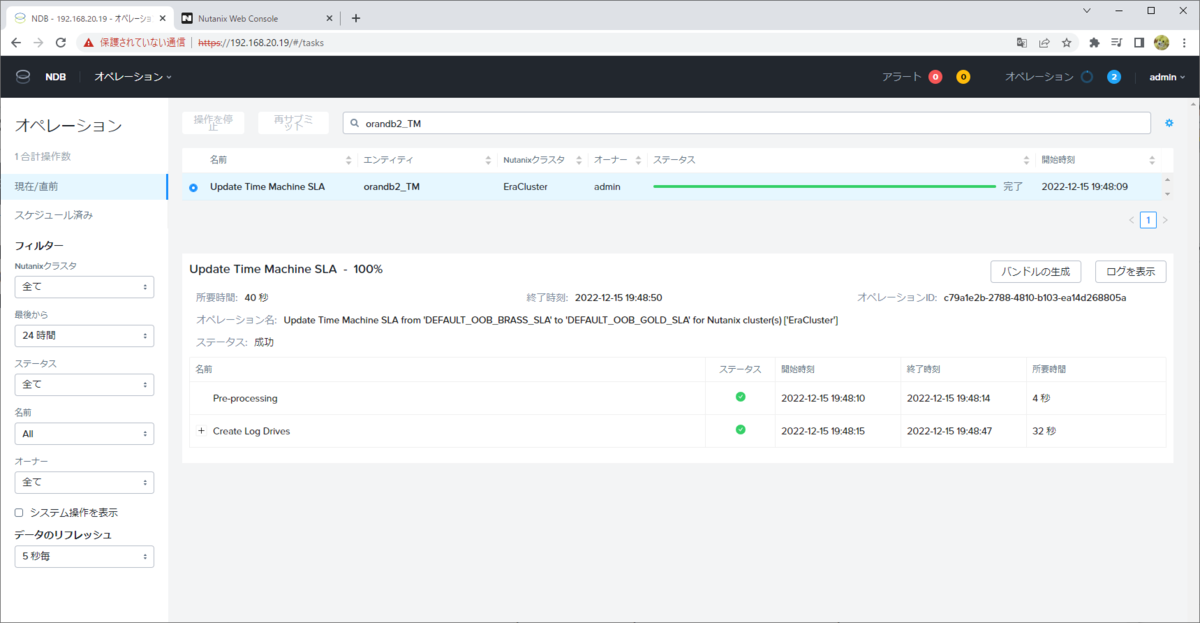The width and height of the screenshot is (1200, 623).
Task: Open the 最後から 24 時間 dropdown
Action: pyautogui.click(x=84, y=336)
